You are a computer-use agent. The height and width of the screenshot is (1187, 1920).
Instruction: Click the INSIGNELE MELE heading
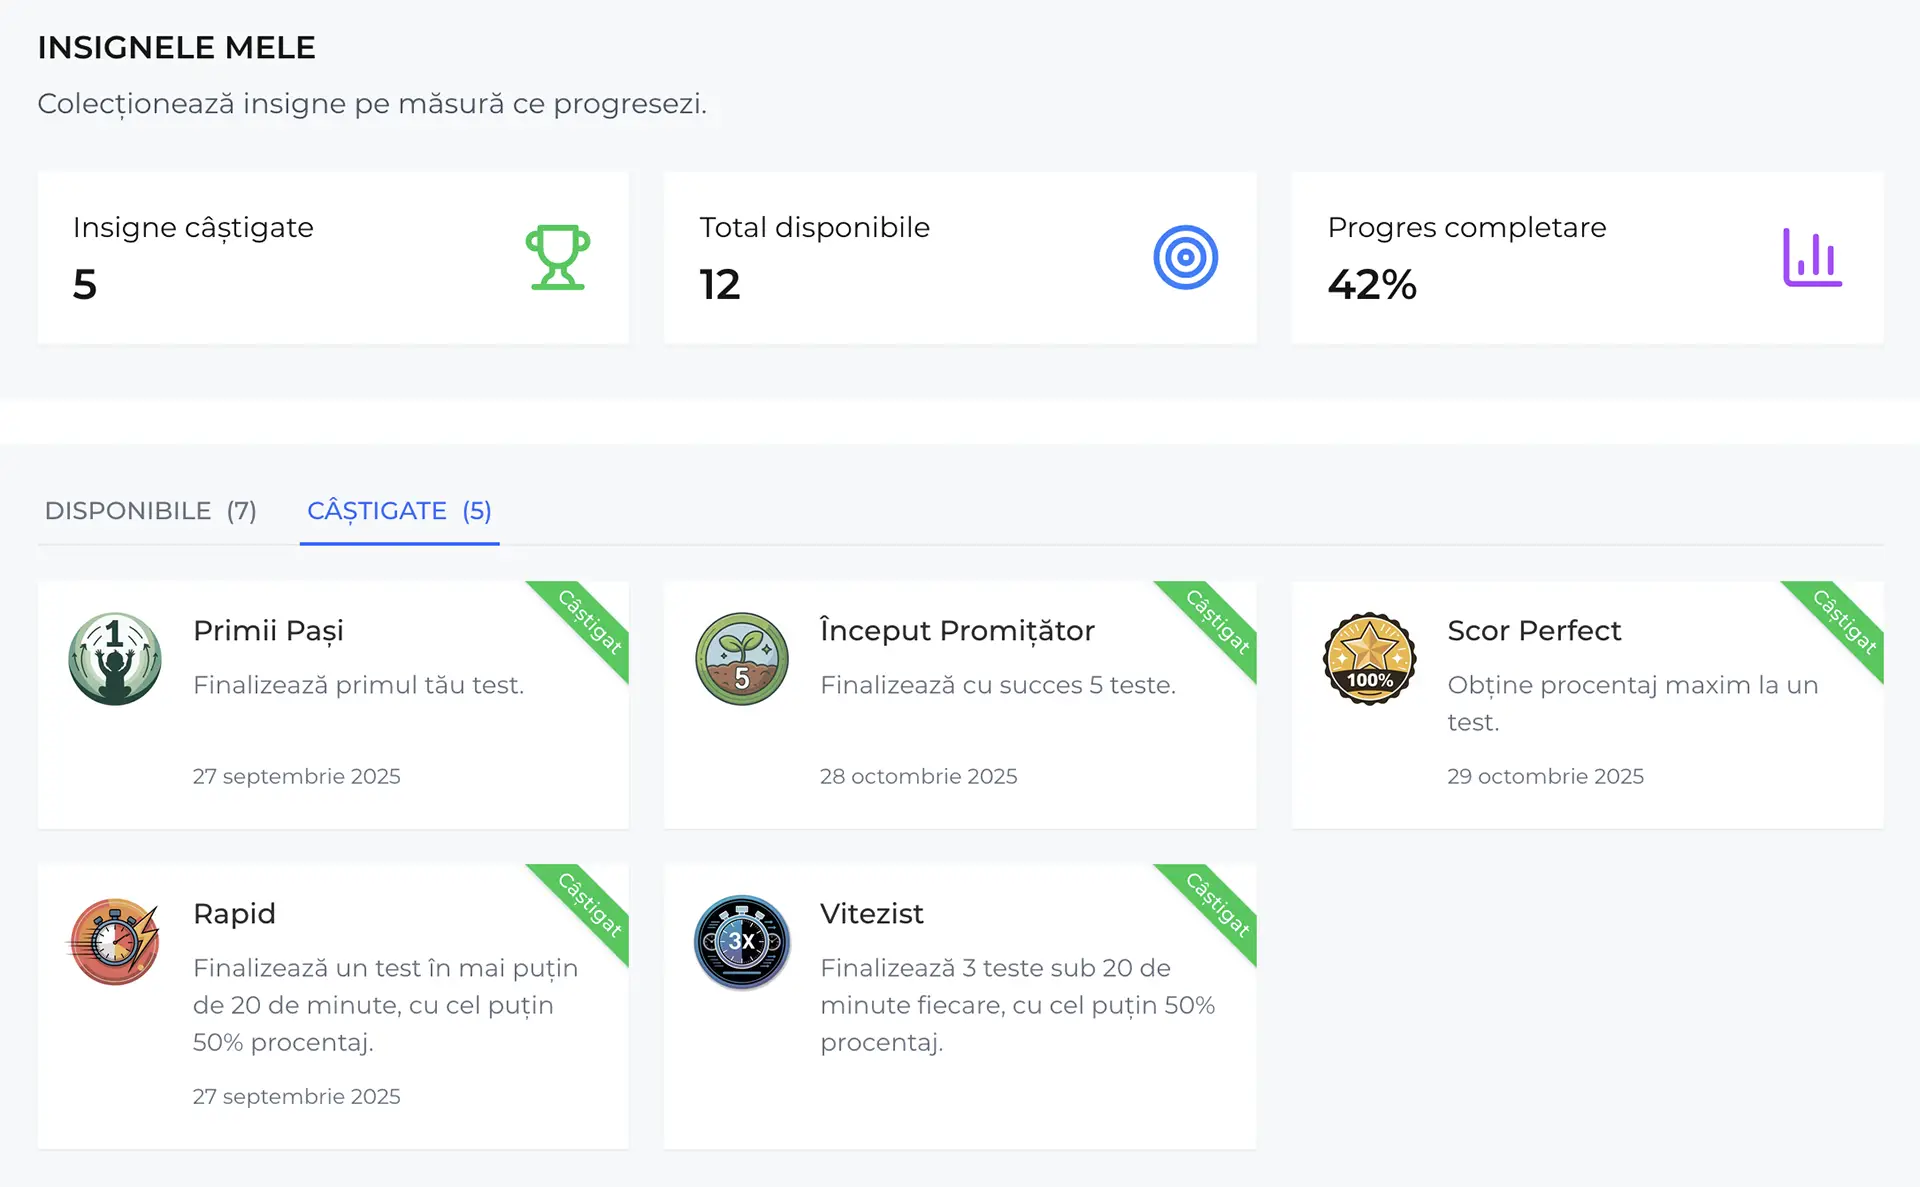pos(176,48)
